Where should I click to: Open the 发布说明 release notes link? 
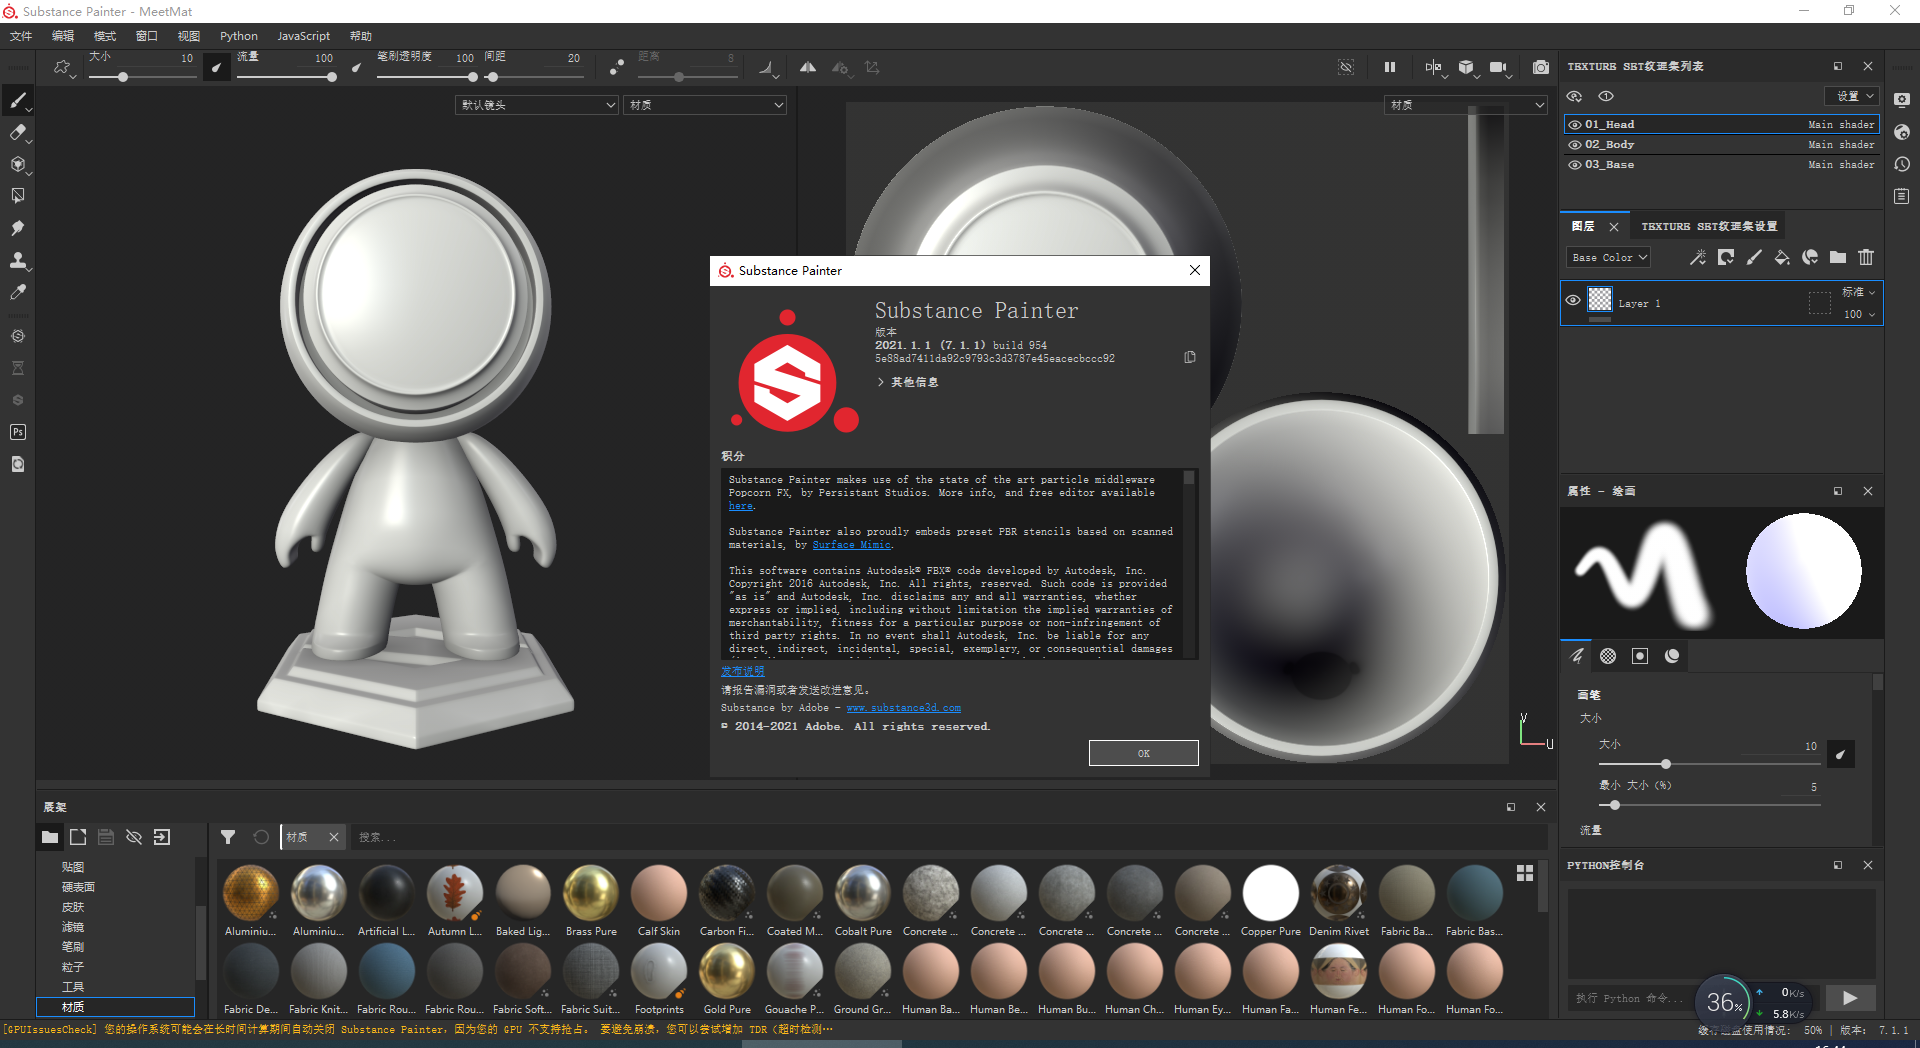(742, 671)
